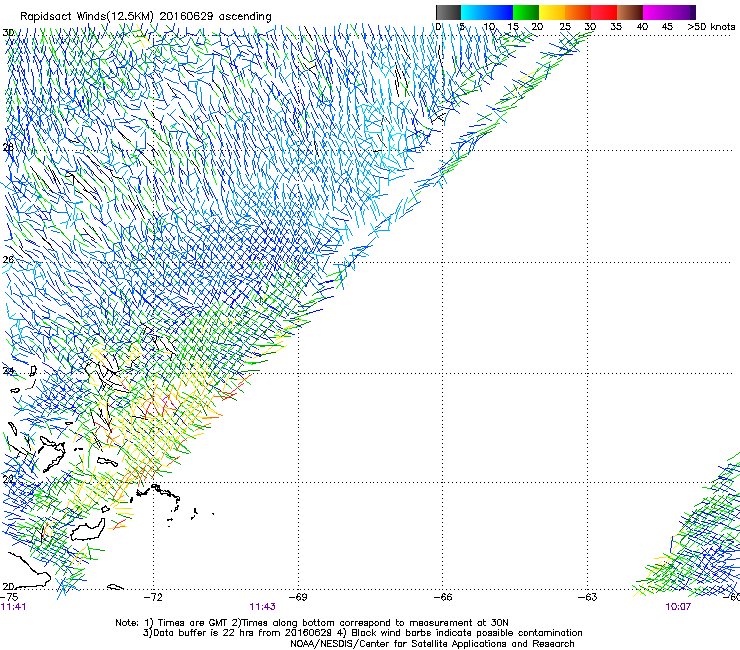This screenshot has width=740, height=650.
Task: Select the longitude label '-75'
Action: point(9,597)
